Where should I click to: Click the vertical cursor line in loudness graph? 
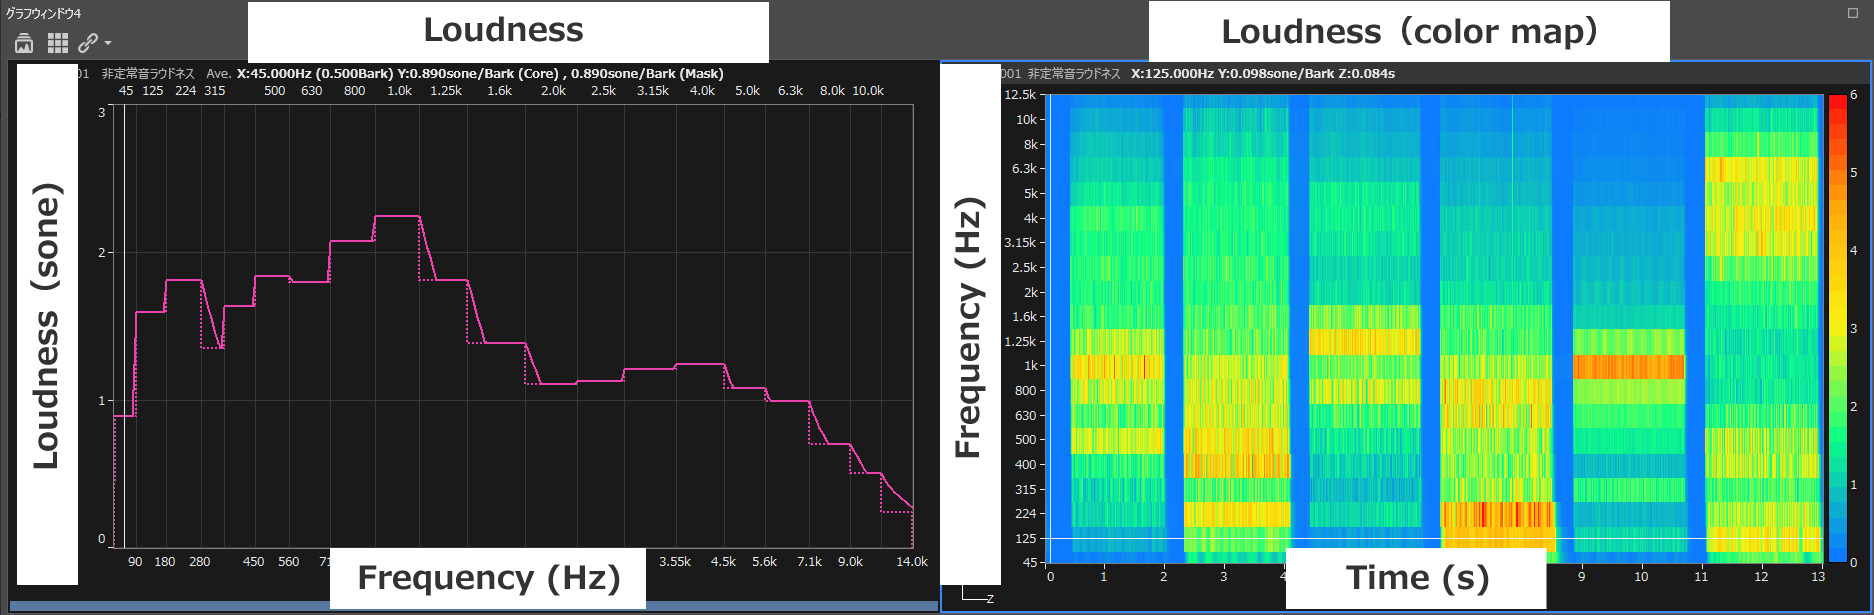124,326
